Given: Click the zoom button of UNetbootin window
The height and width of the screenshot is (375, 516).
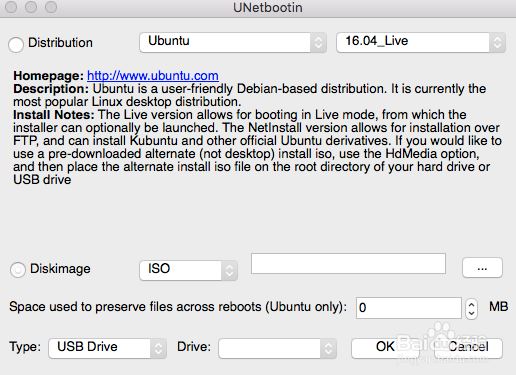Looking at the screenshot, I should [51, 7].
